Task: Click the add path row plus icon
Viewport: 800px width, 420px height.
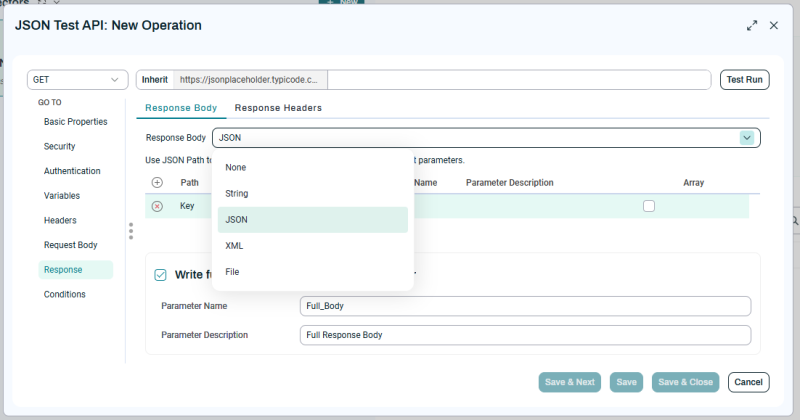Action: 157,183
